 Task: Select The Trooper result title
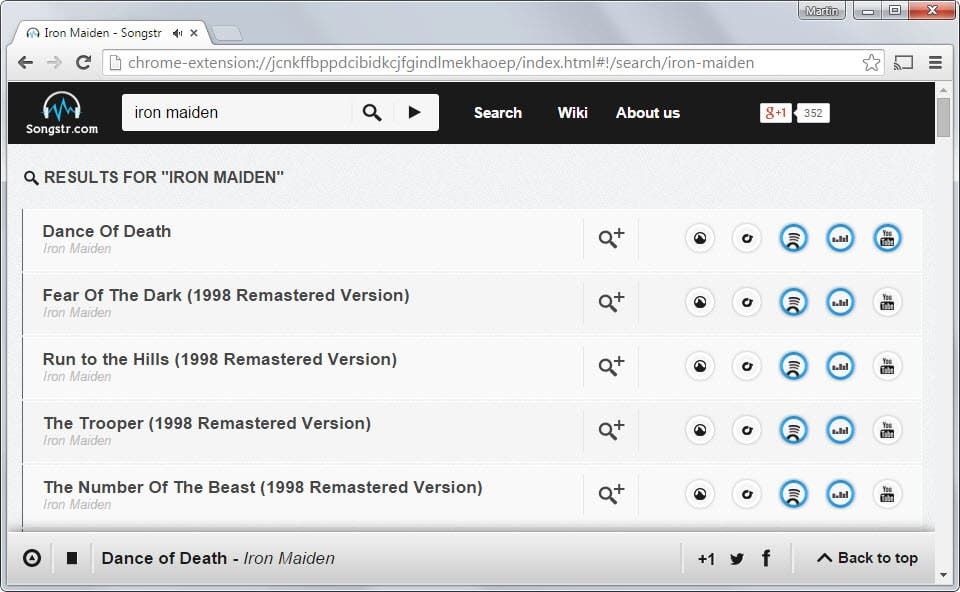coord(207,423)
